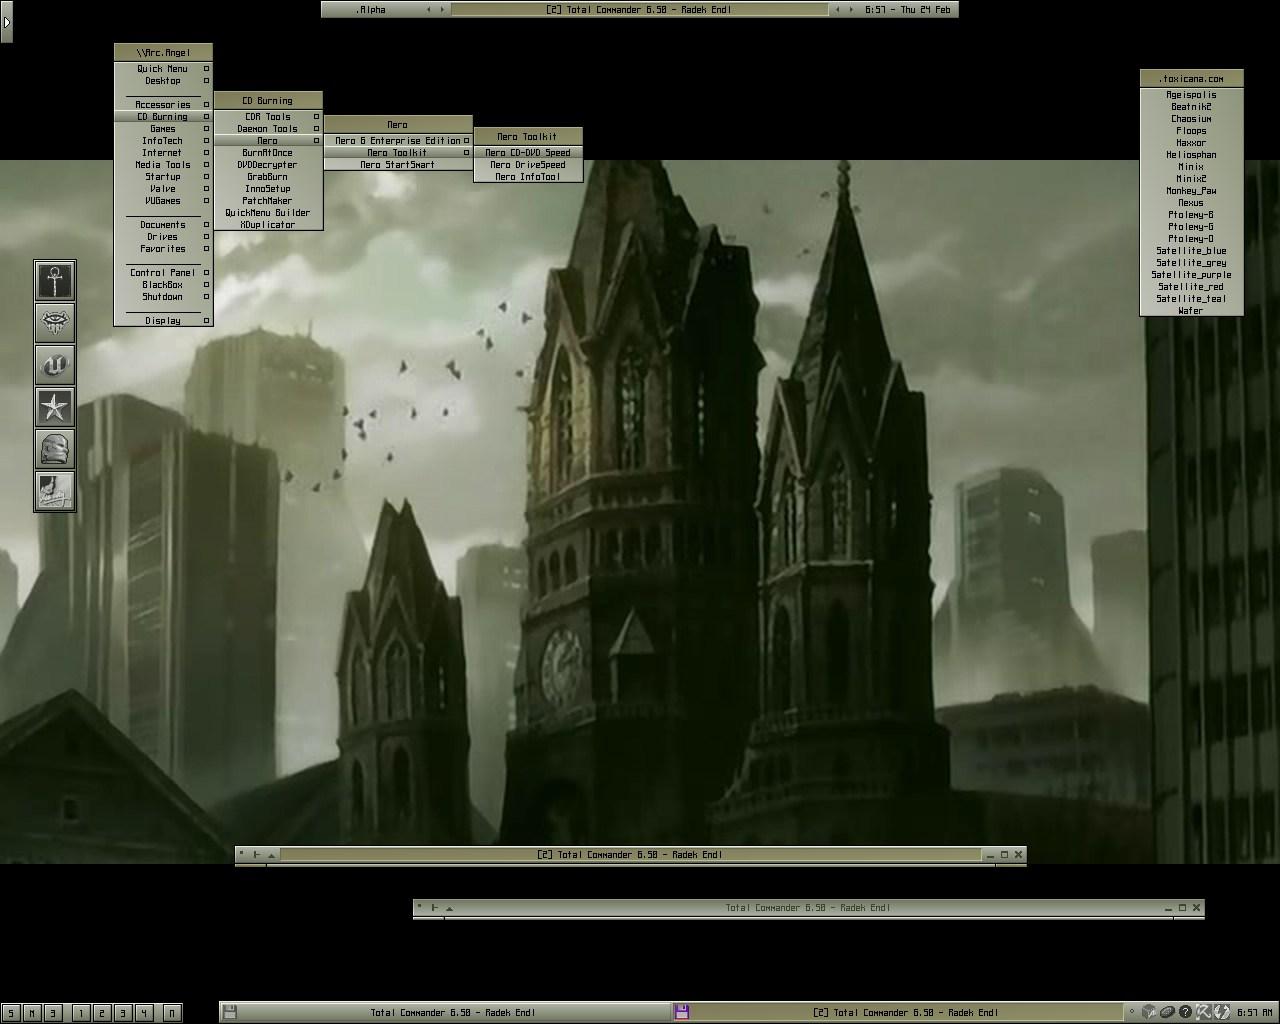Open the fanged eye icon shortcut
The image size is (1280, 1024).
pos(55,322)
